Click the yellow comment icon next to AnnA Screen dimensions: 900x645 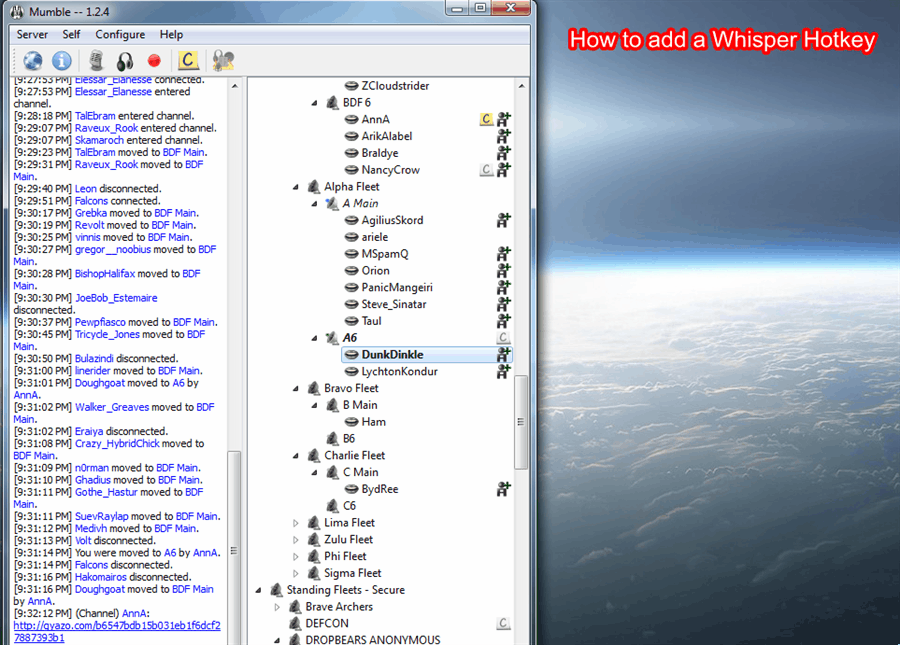486,119
